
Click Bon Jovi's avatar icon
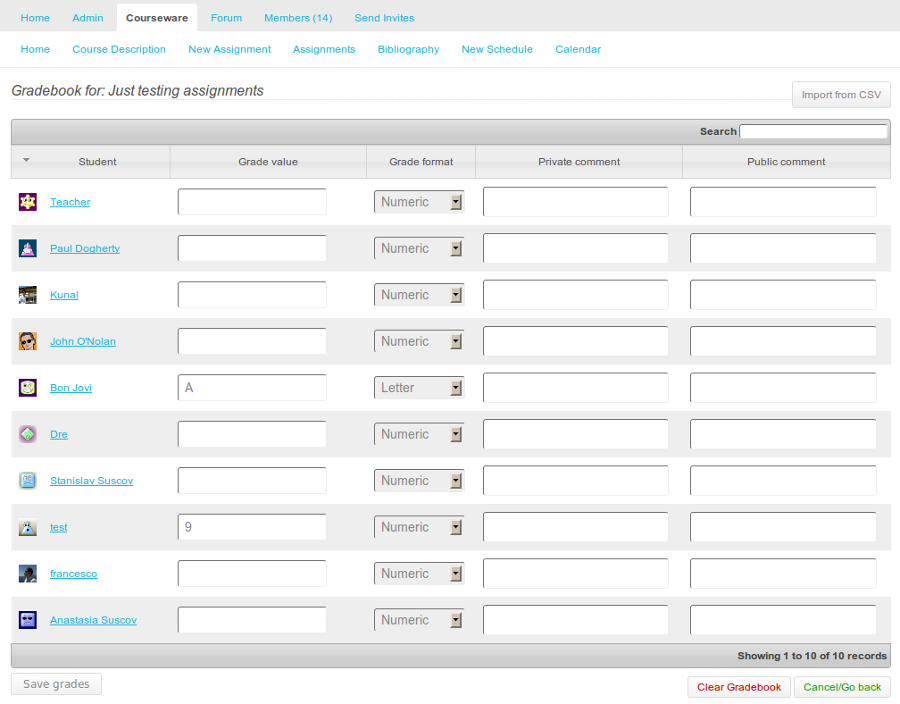click(x=28, y=388)
